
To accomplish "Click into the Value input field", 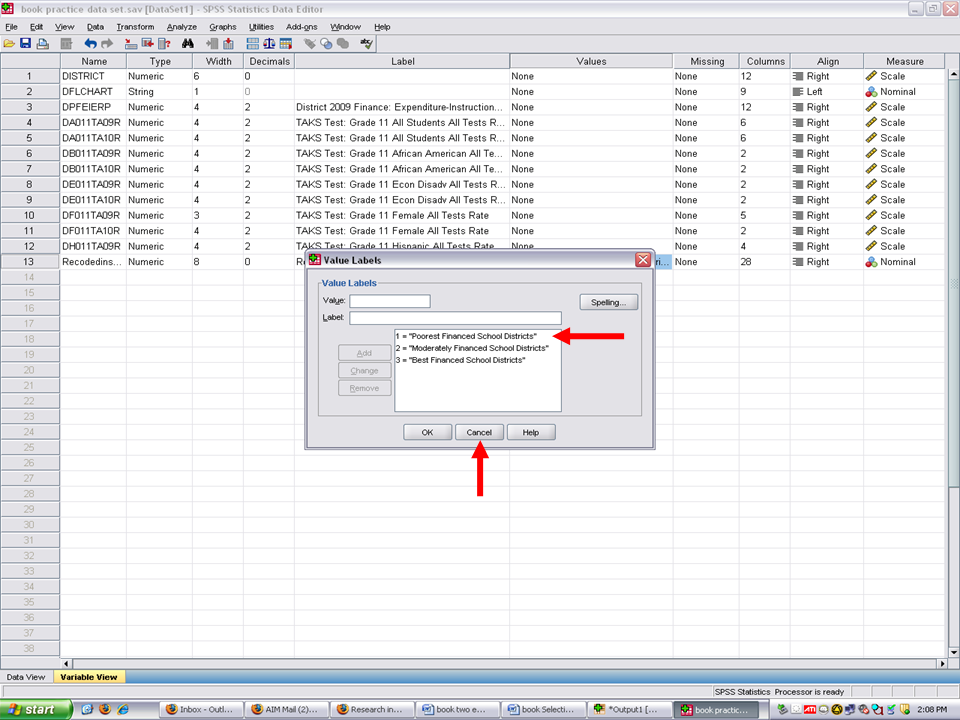I will click(x=389, y=301).
